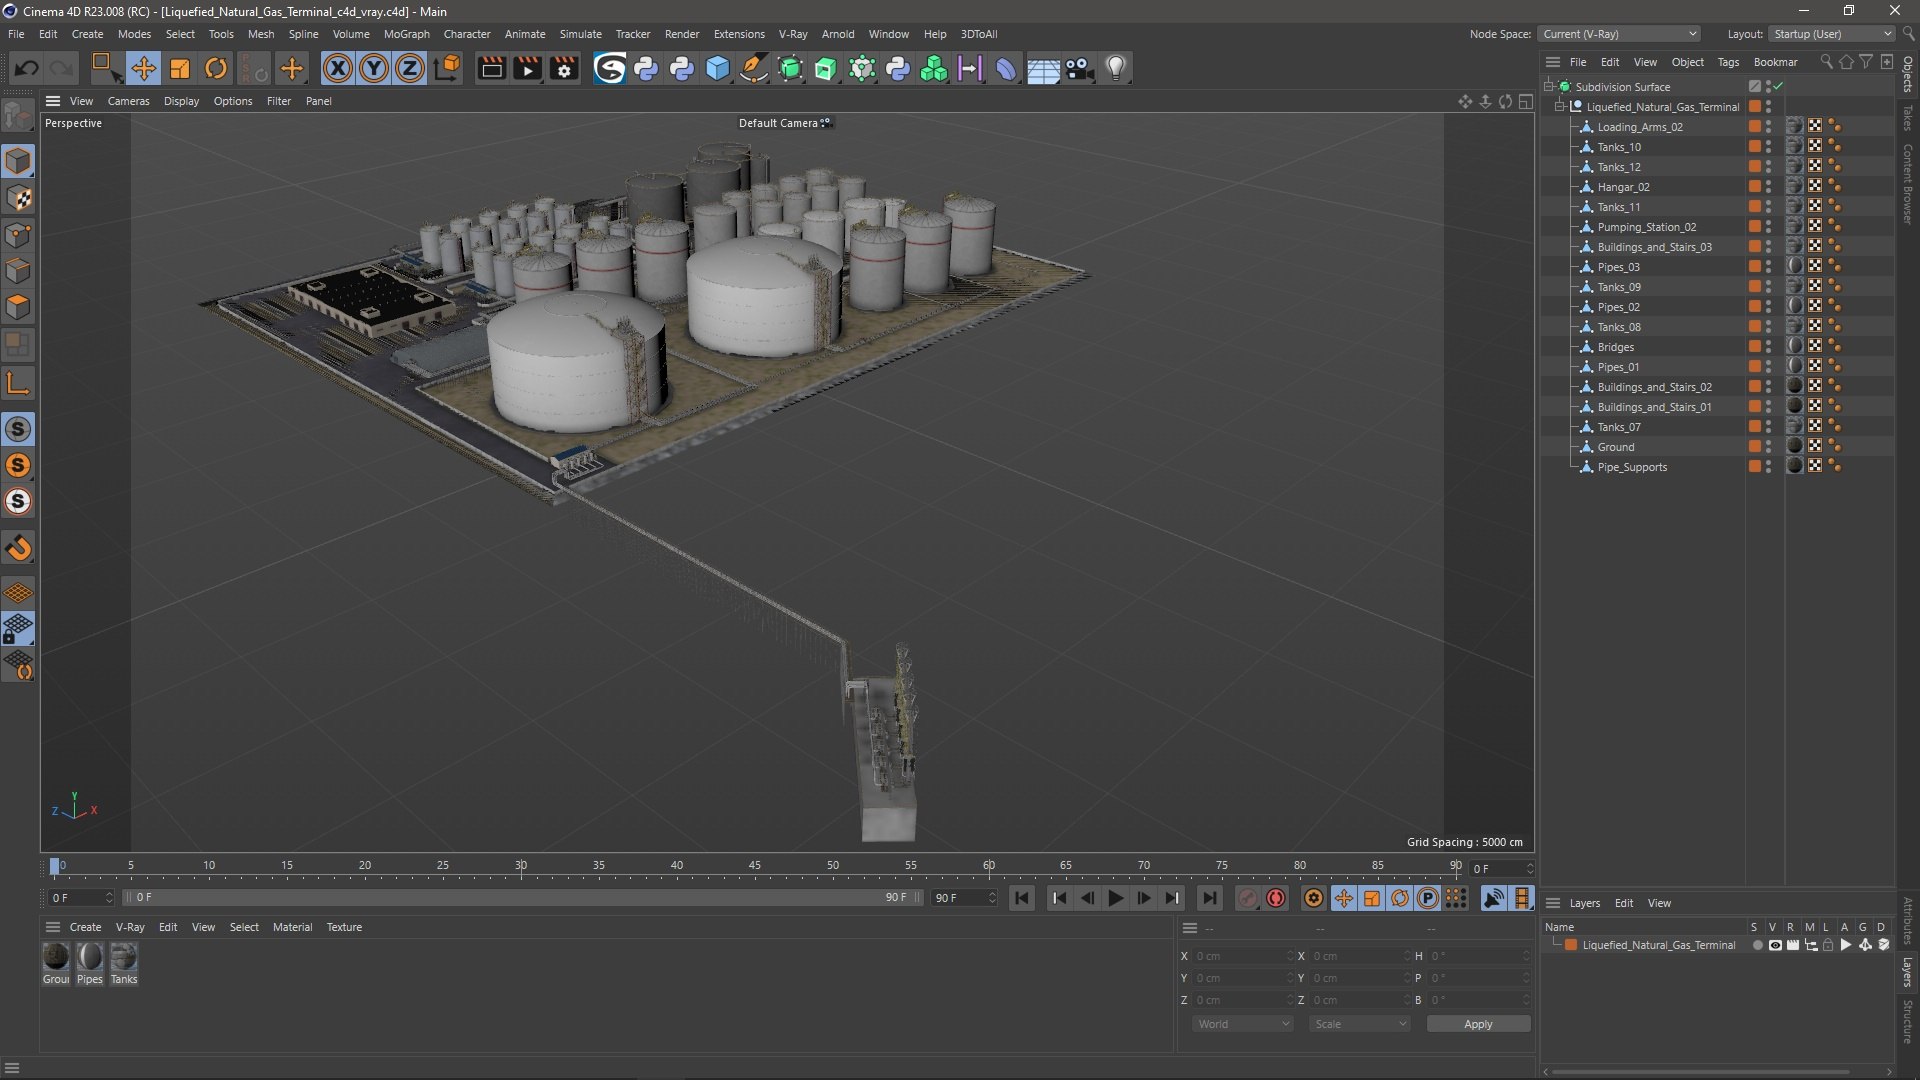Open the viewport Cameras menu

click(128, 101)
